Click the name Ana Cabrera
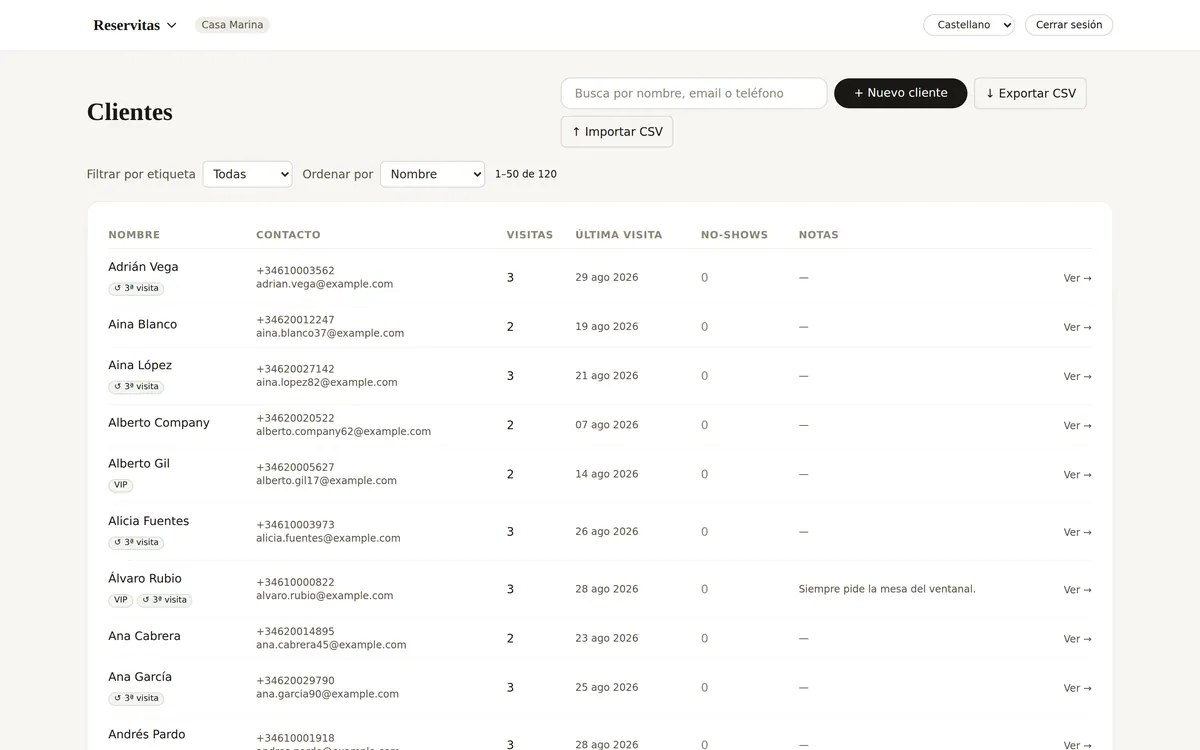 [x=144, y=636]
